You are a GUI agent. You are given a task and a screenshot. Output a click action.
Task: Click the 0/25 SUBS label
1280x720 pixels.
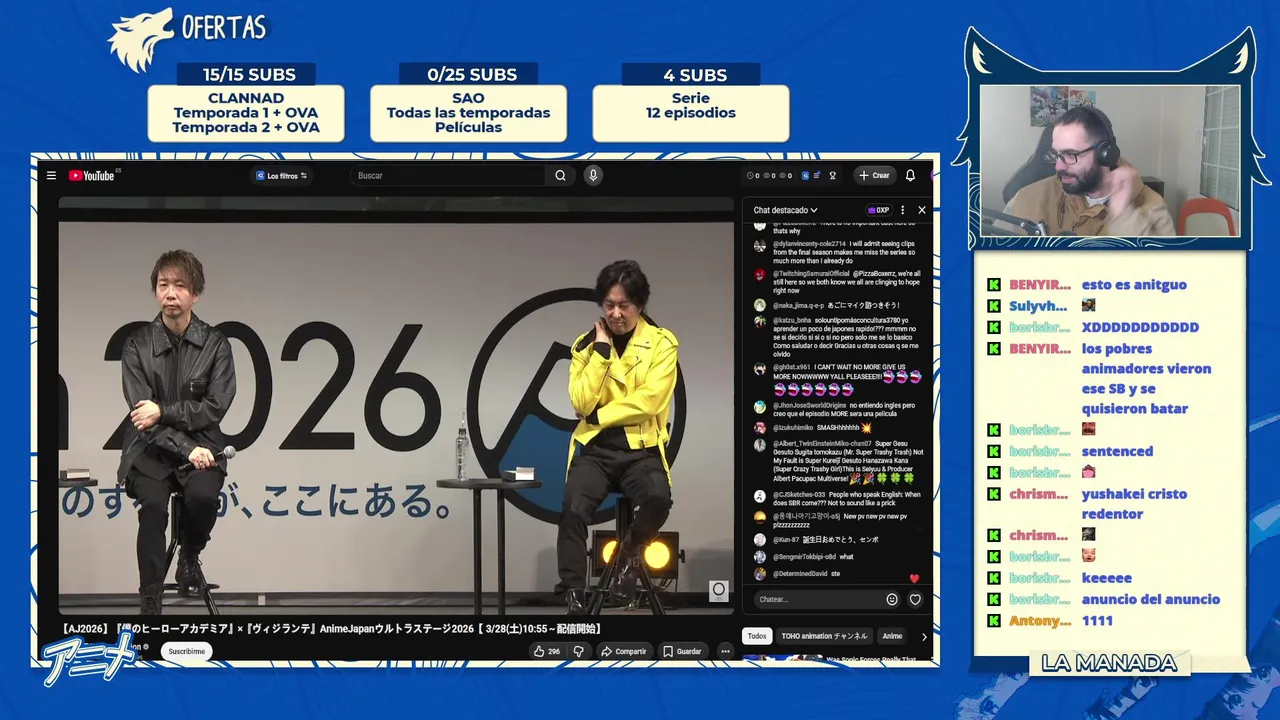click(x=472, y=75)
